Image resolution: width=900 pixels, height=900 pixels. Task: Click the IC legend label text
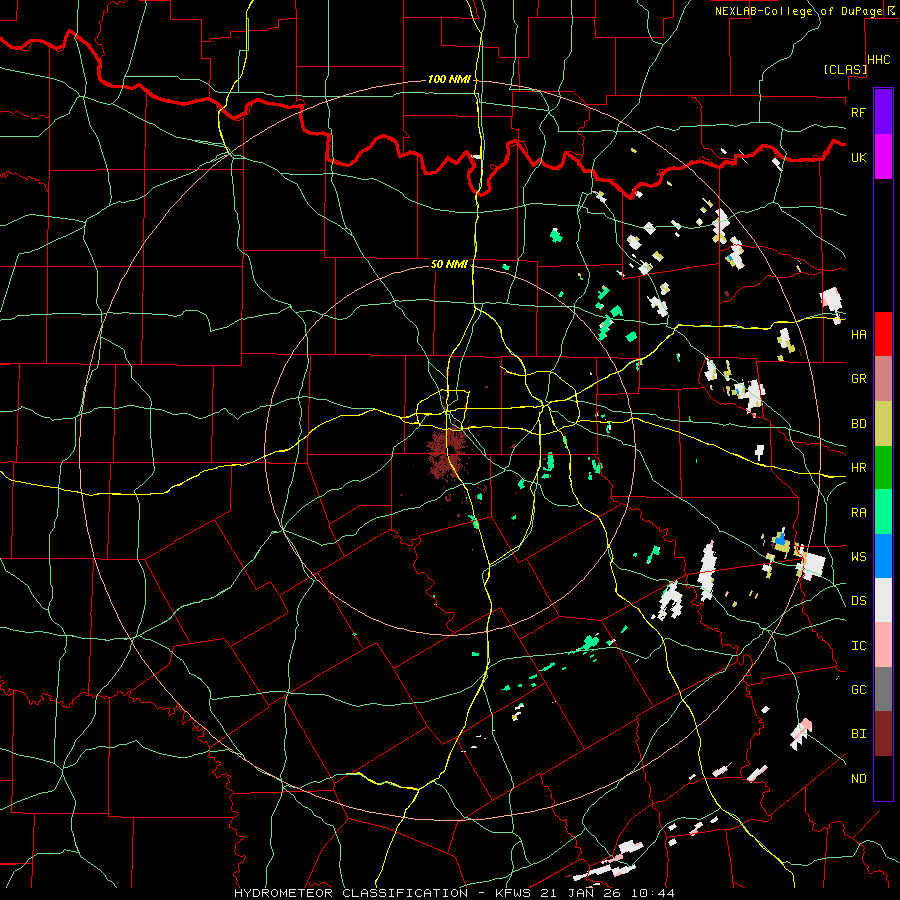[858, 646]
